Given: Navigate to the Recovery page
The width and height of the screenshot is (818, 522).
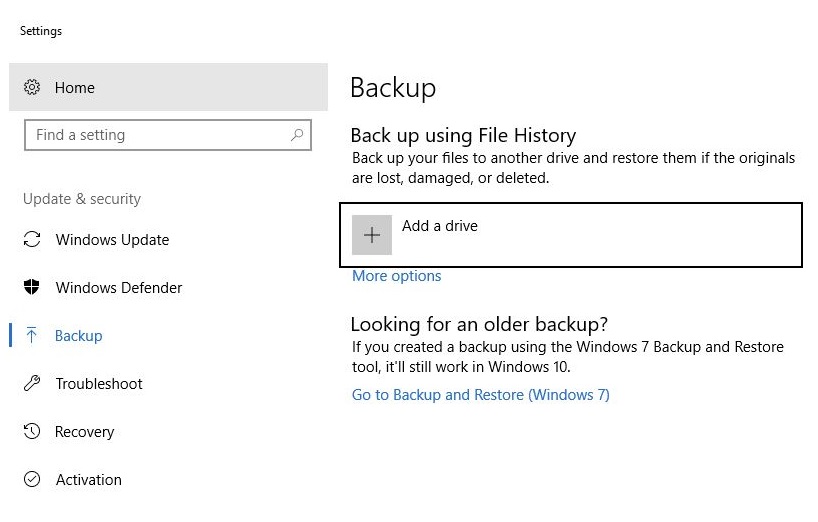Looking at the screenshot, I should (x=85, y=432).
